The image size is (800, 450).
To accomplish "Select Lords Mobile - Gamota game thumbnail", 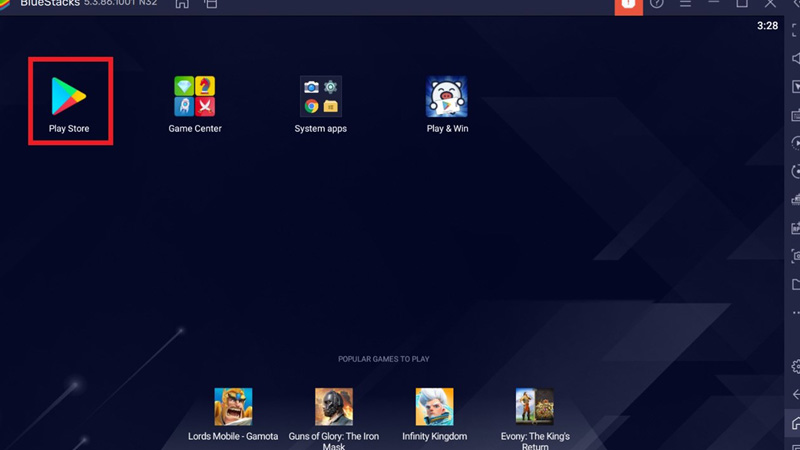I will tap(233, 407).
